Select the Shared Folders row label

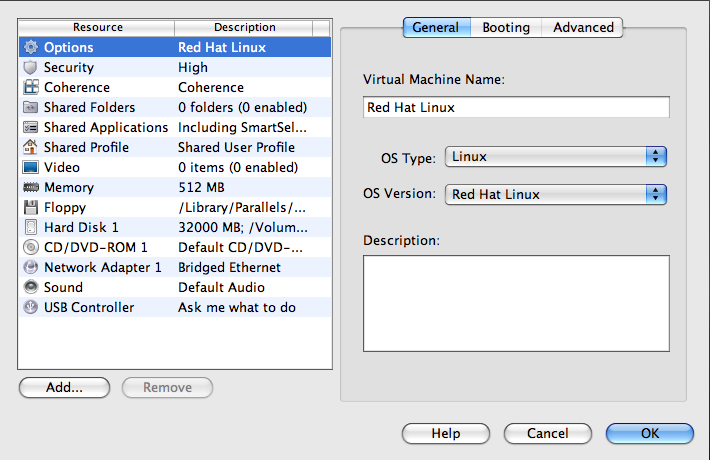90,107
